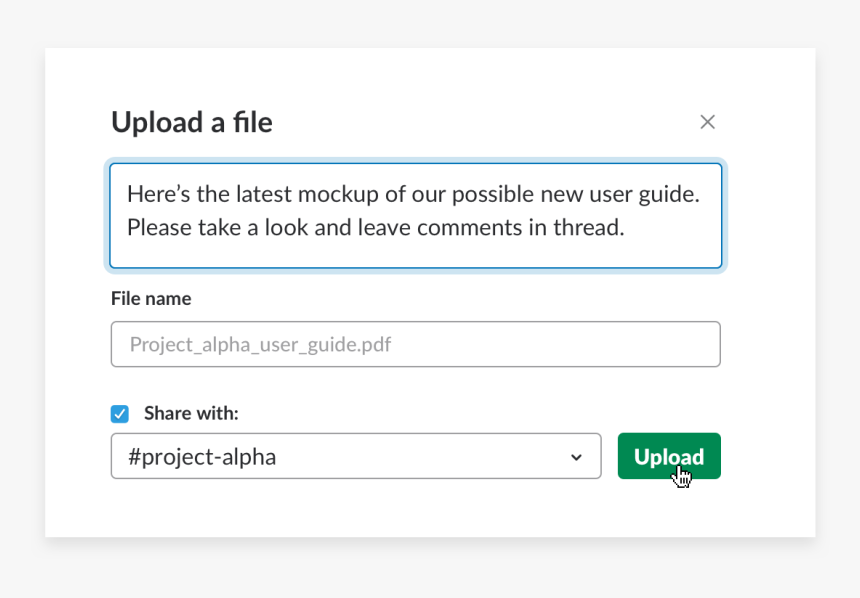Click the "Upload a file" dialog heading
Screen dimensions: 860x598
192,122
